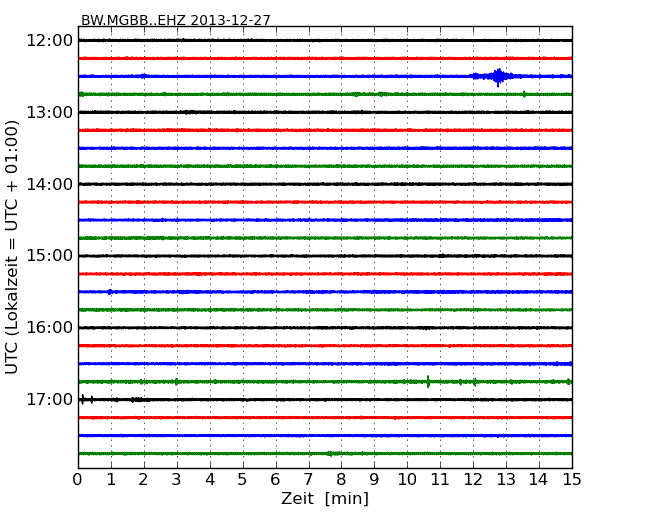Click the x-axis tick label 6
Screen dimensions: 650x520
click(276, 480)
